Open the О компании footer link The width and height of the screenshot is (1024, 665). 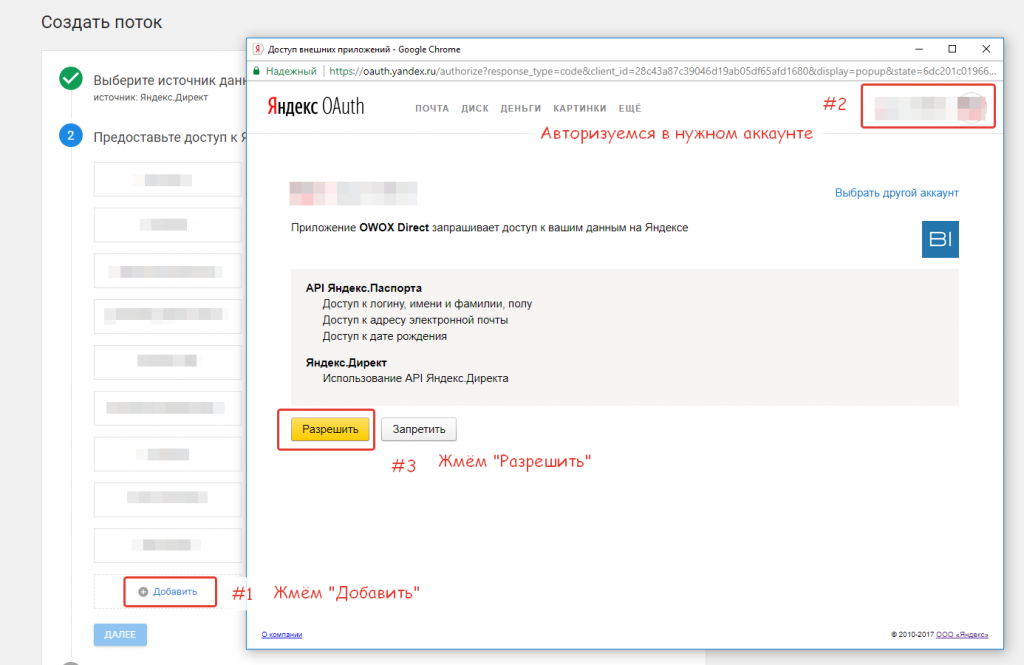[281, 634]
